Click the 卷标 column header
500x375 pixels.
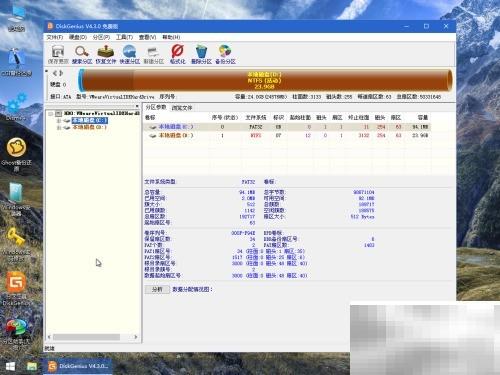pyautogui.click(x=150, y=117)
